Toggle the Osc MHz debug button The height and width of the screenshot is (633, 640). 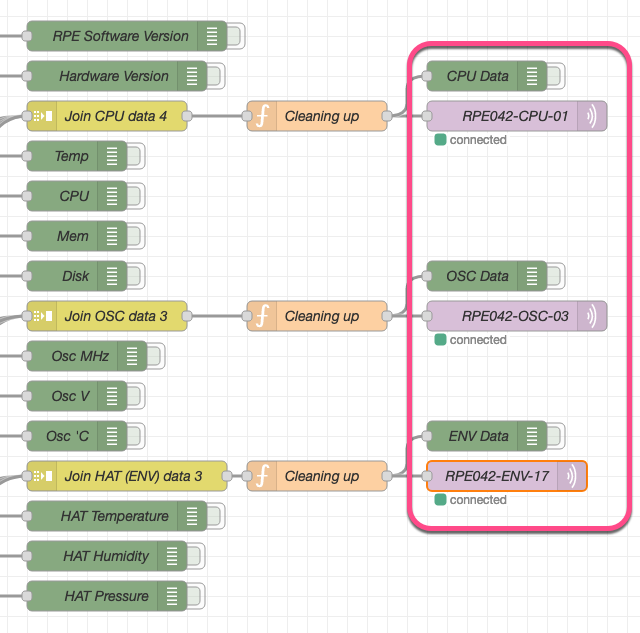[156, 356]
